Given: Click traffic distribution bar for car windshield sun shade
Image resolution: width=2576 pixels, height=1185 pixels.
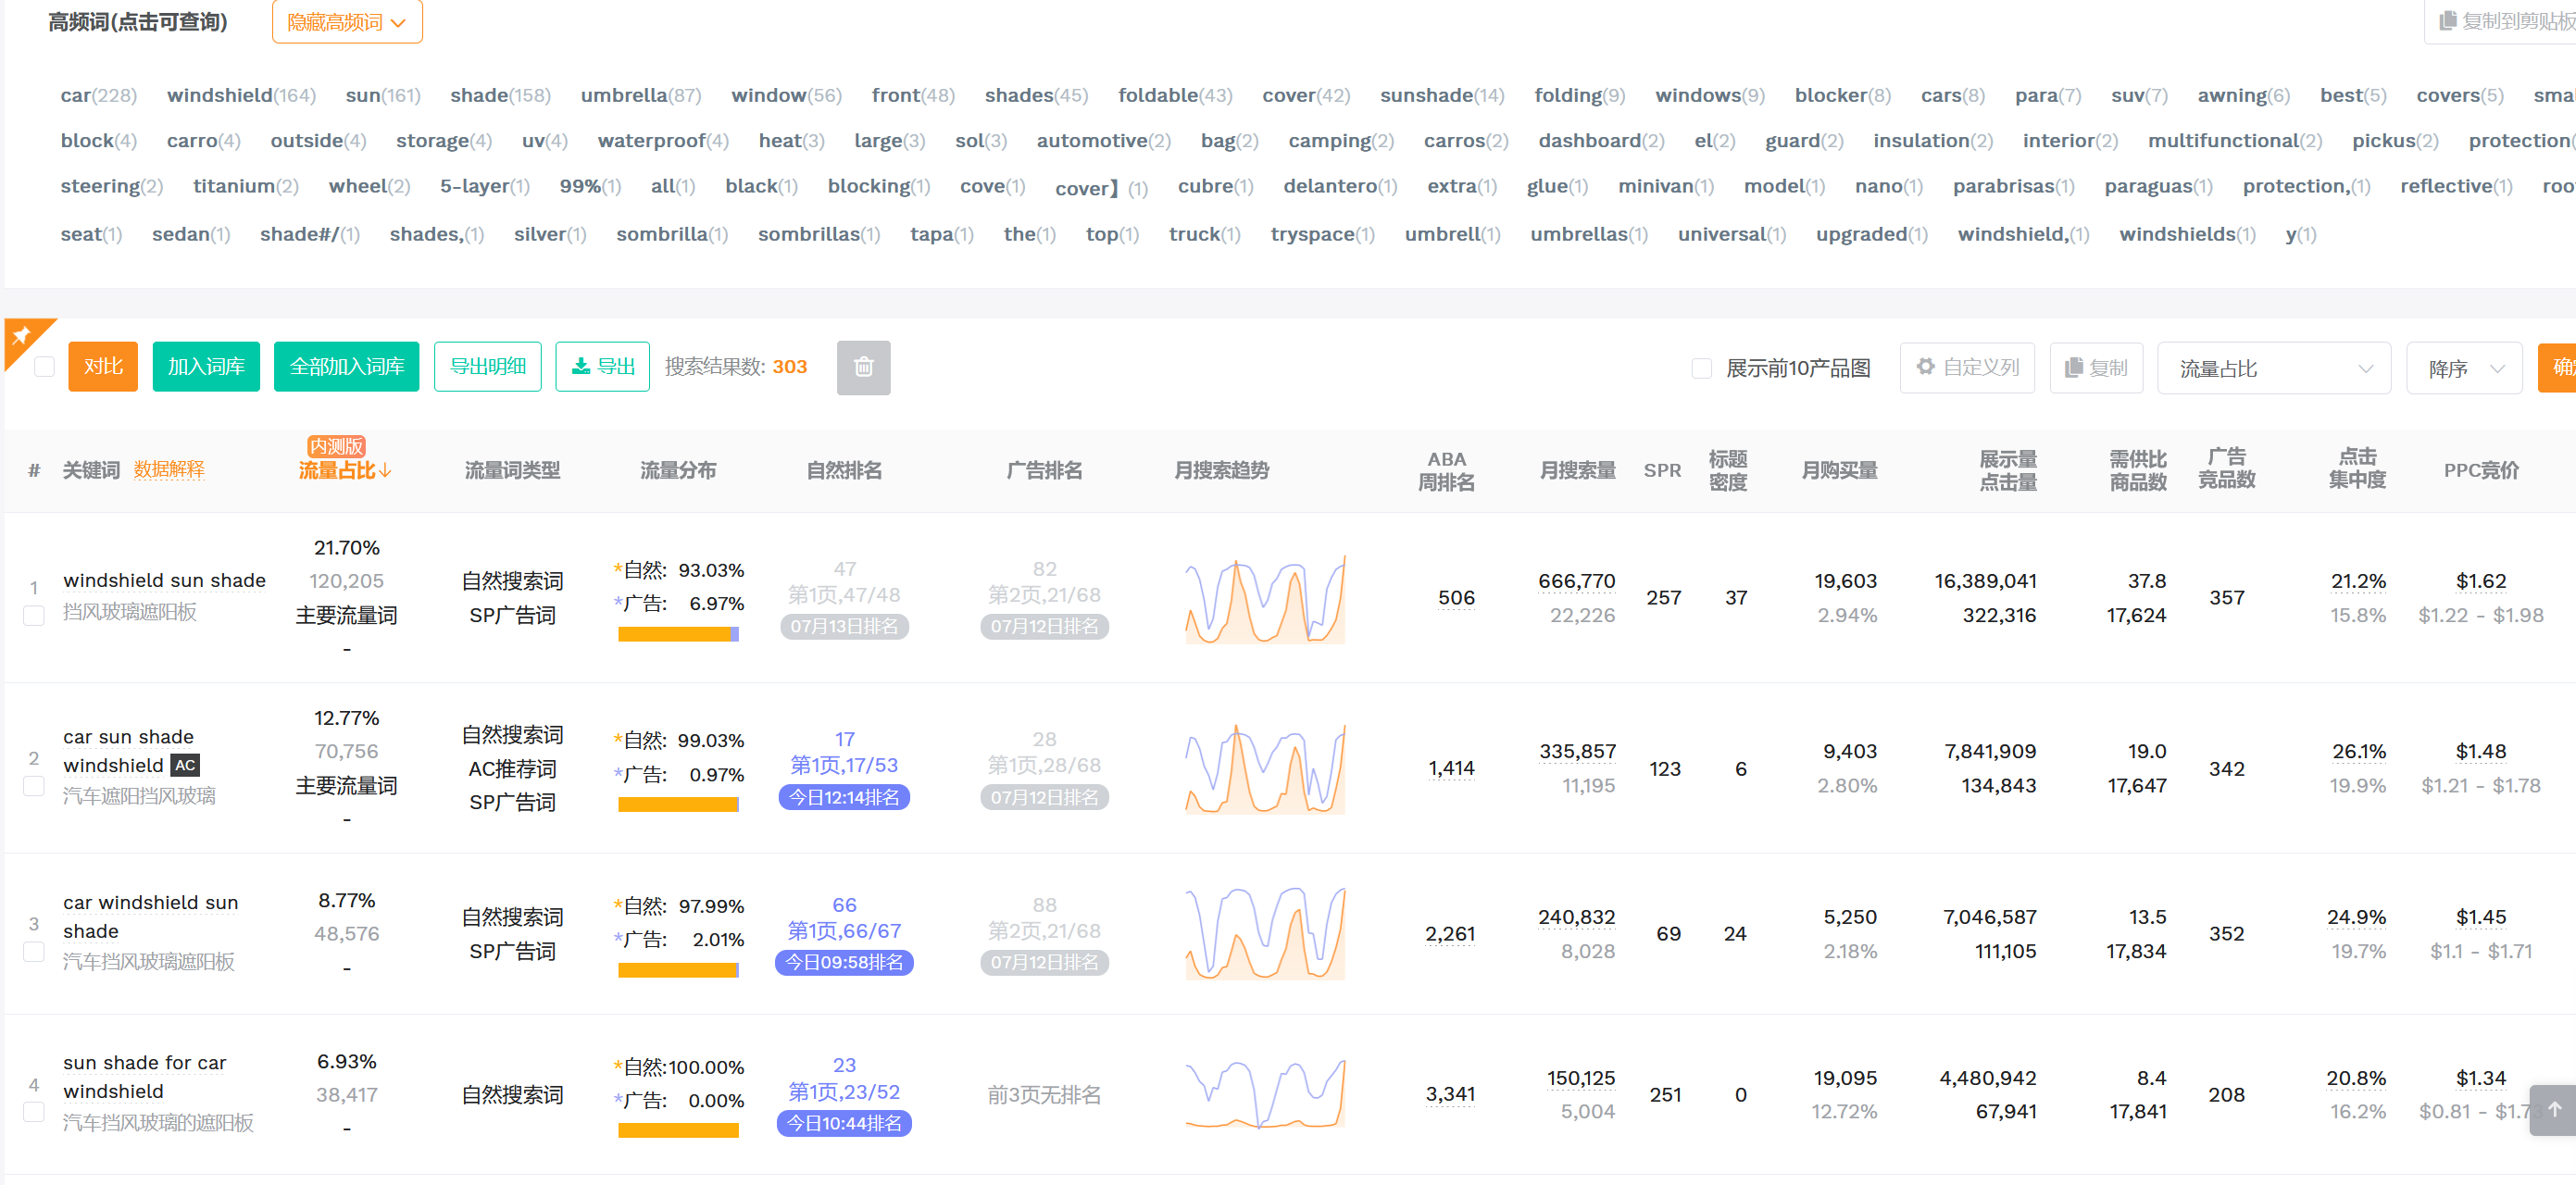Looking at the screenshot, I should (678, 970).
